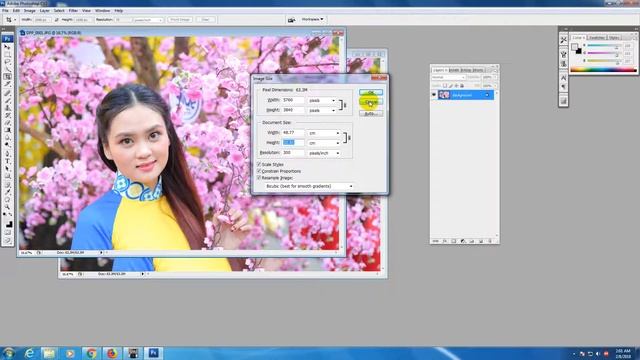Uncheck Scale Styles checkbox
Screen dimensions: 640x360
[x=259, y=164]
